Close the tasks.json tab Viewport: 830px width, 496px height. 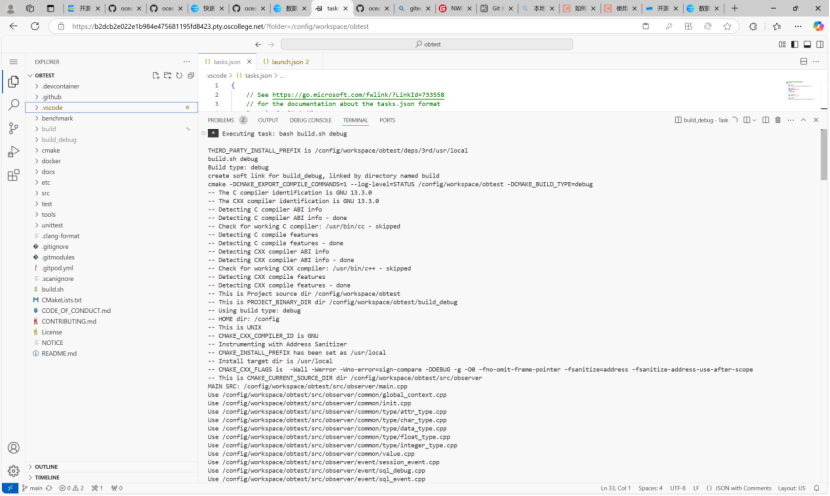pyautogui.click(x=249, y=62)
